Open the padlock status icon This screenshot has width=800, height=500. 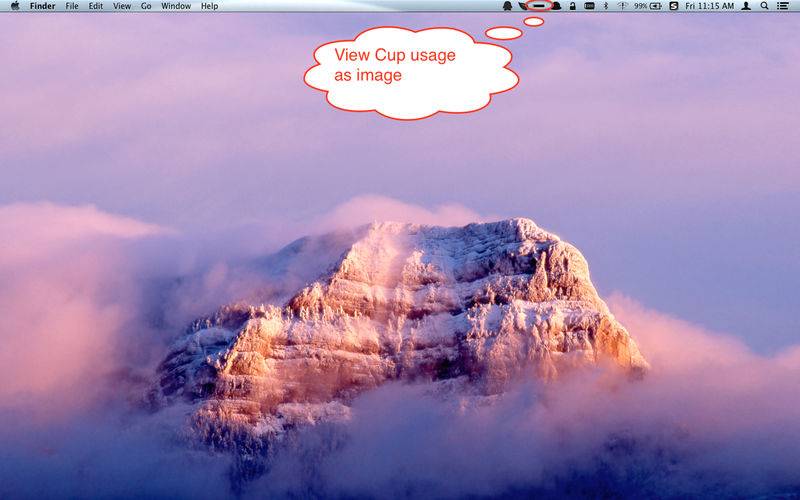tap(572, 6)
